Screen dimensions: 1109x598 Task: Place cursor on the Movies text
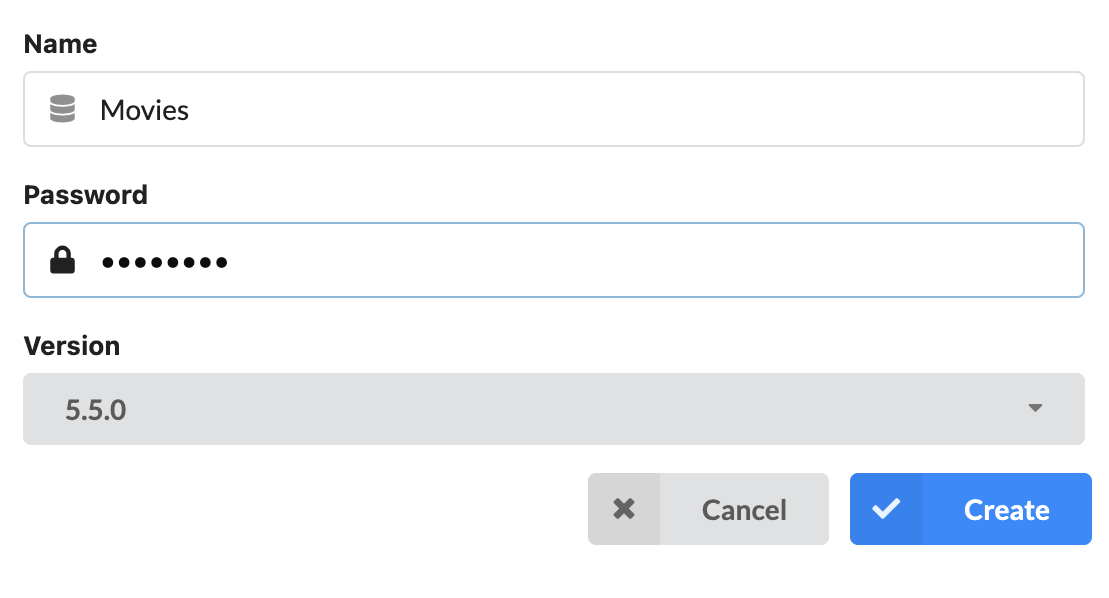(144, 110)
